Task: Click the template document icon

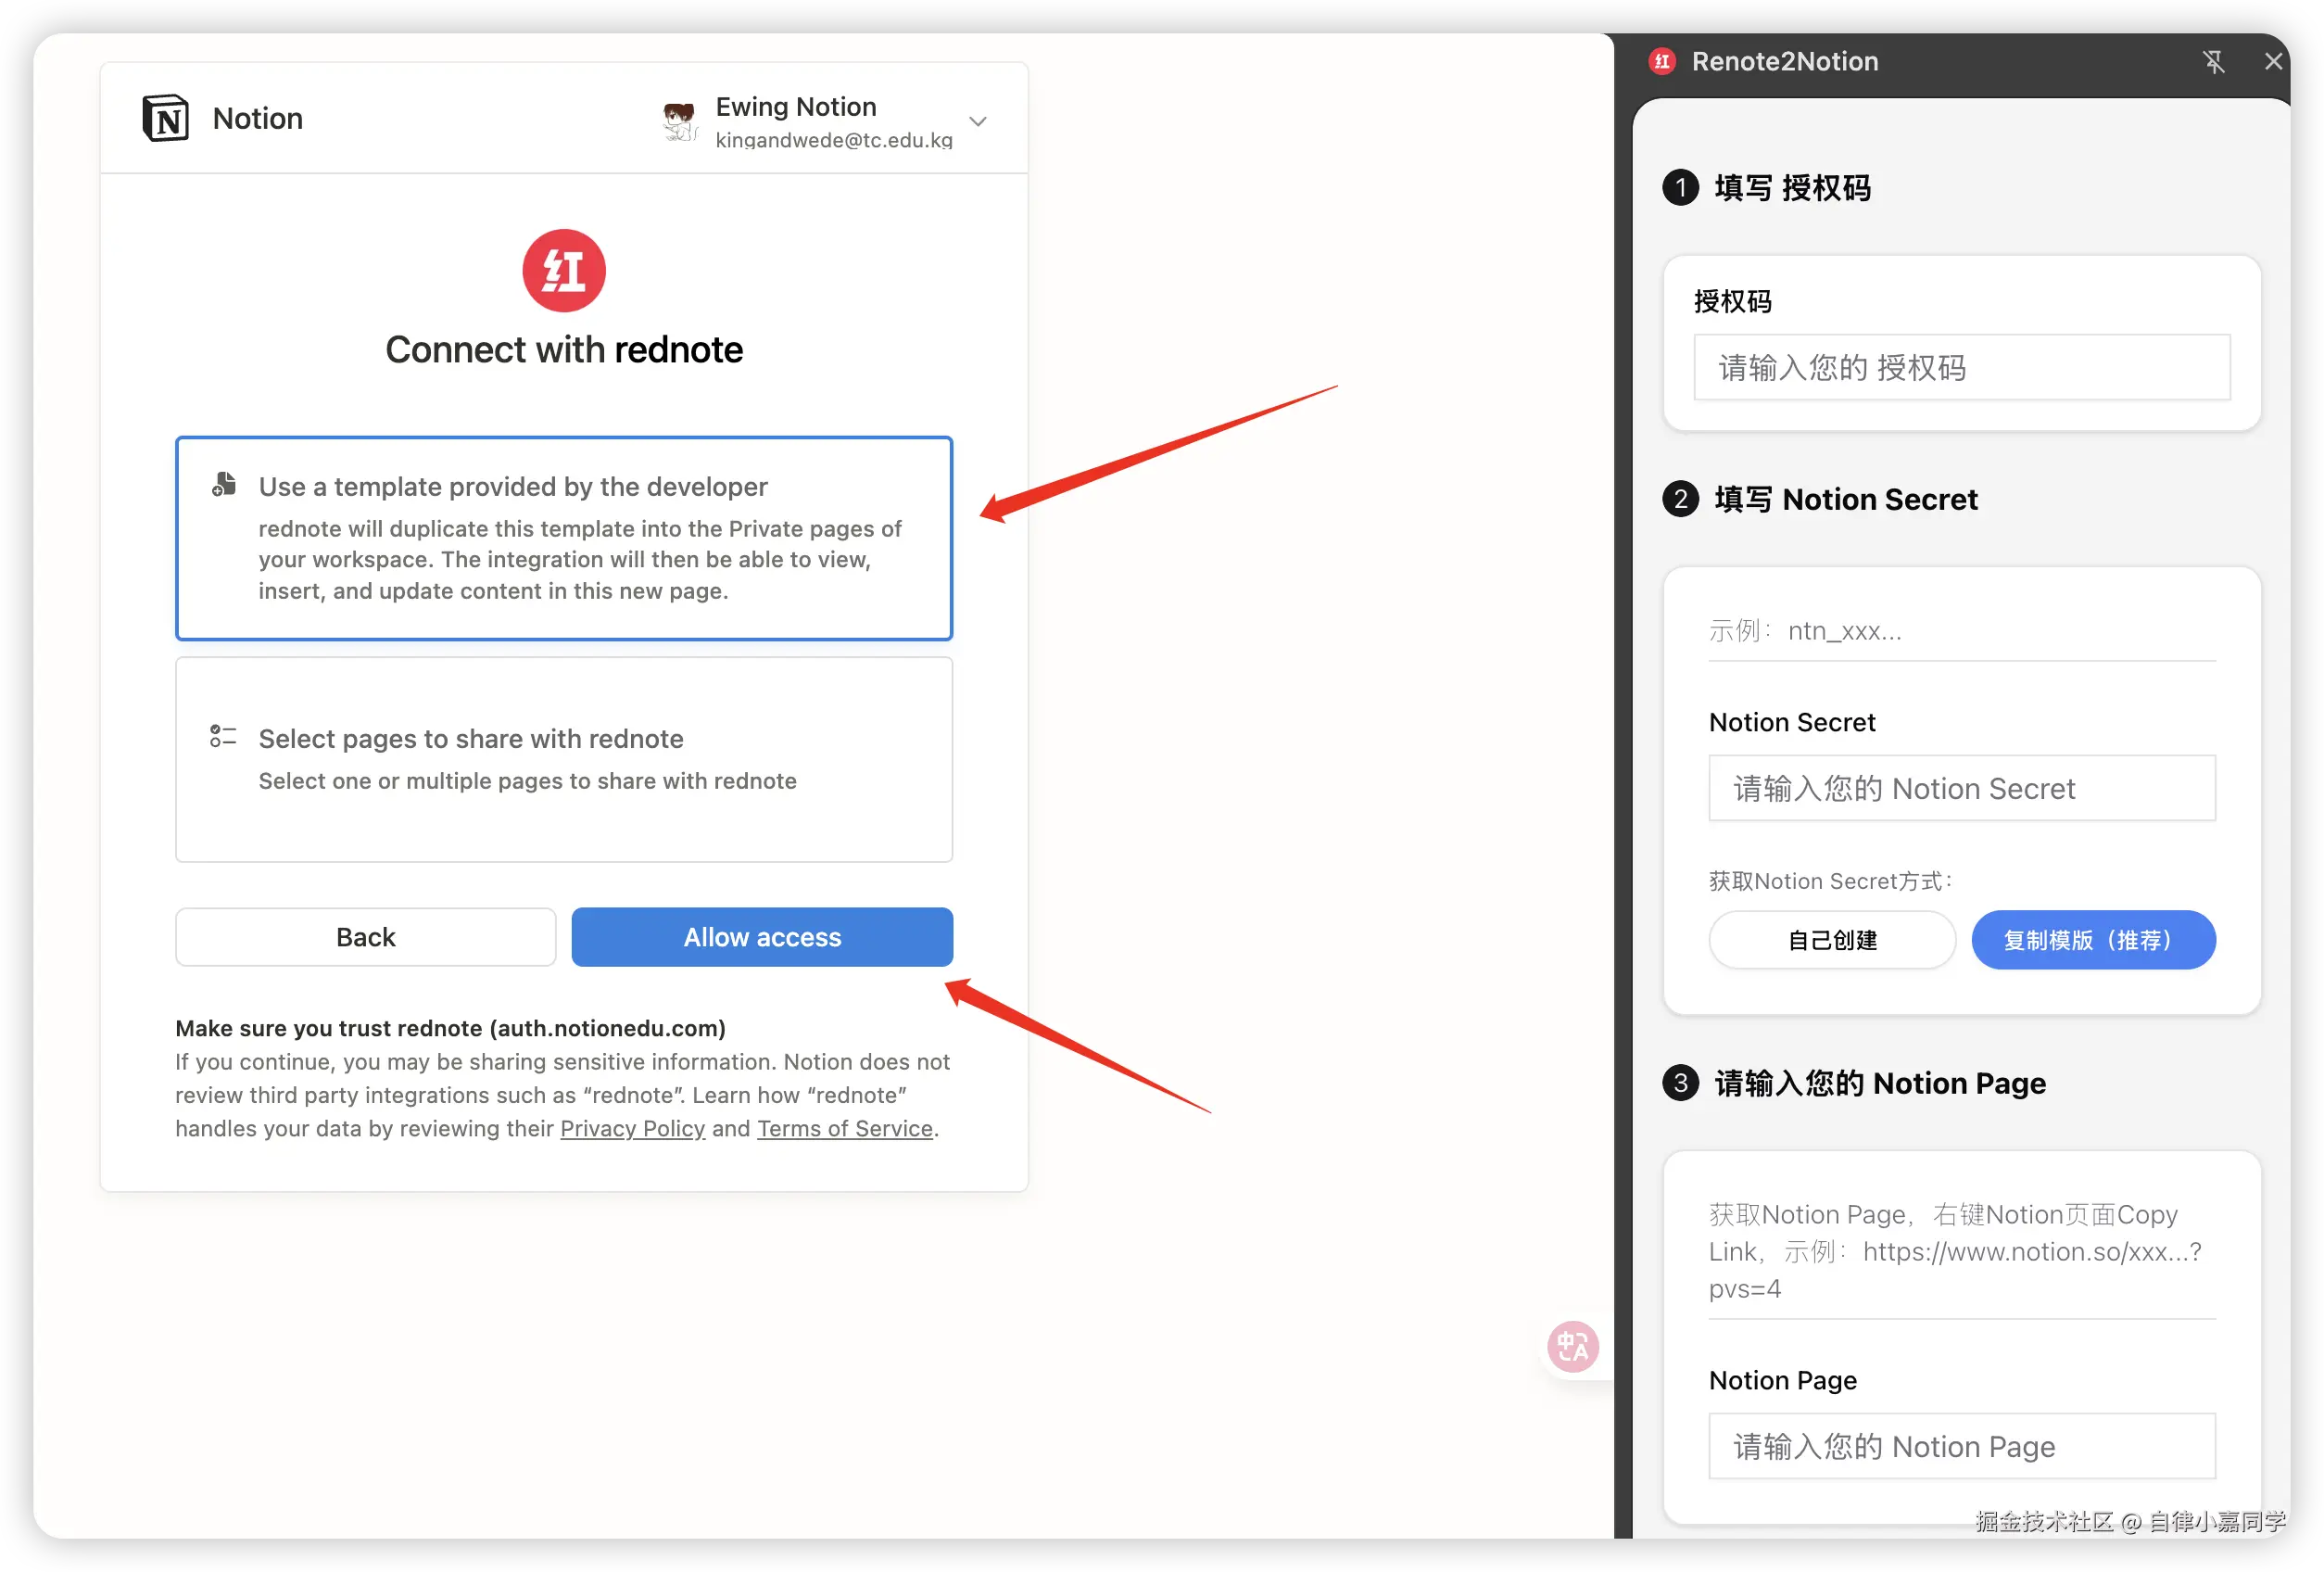Action: [x=224, y=485]
